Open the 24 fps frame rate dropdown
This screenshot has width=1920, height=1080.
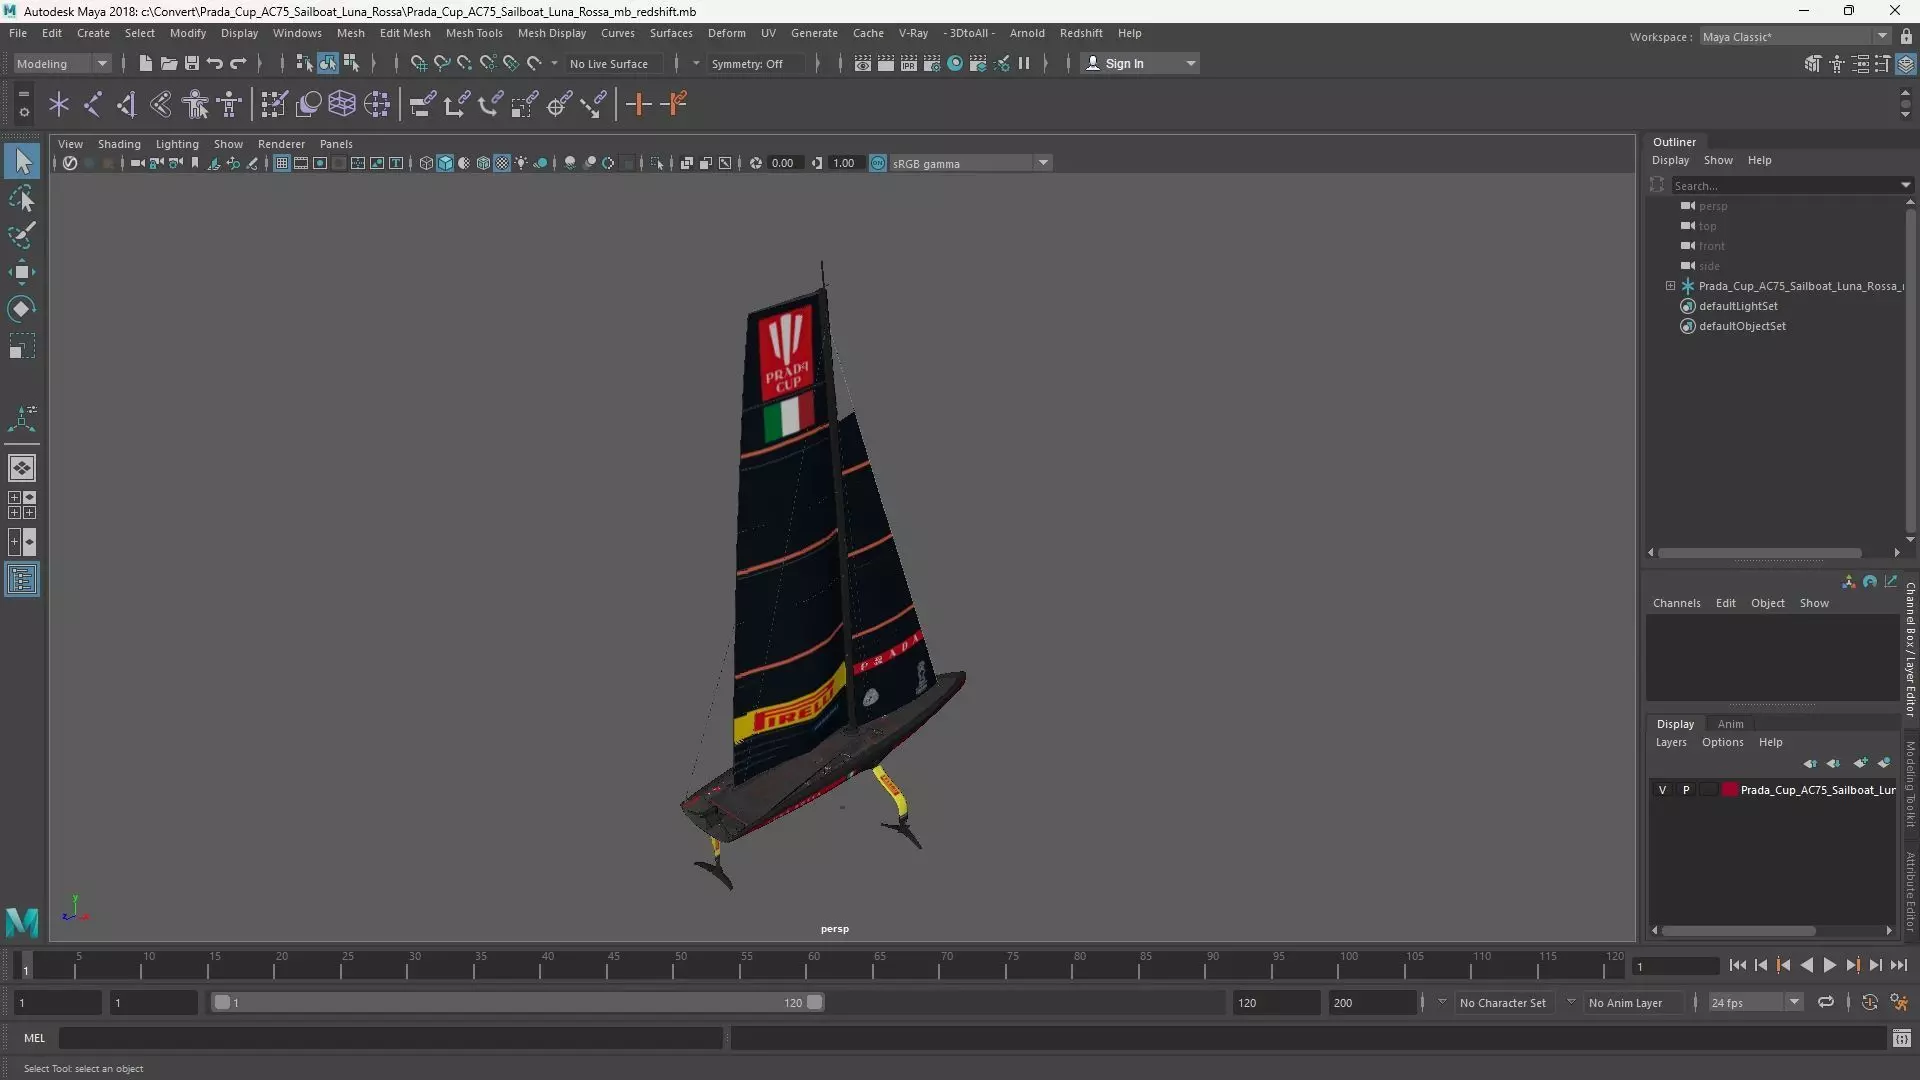tap(1754, 1002)
